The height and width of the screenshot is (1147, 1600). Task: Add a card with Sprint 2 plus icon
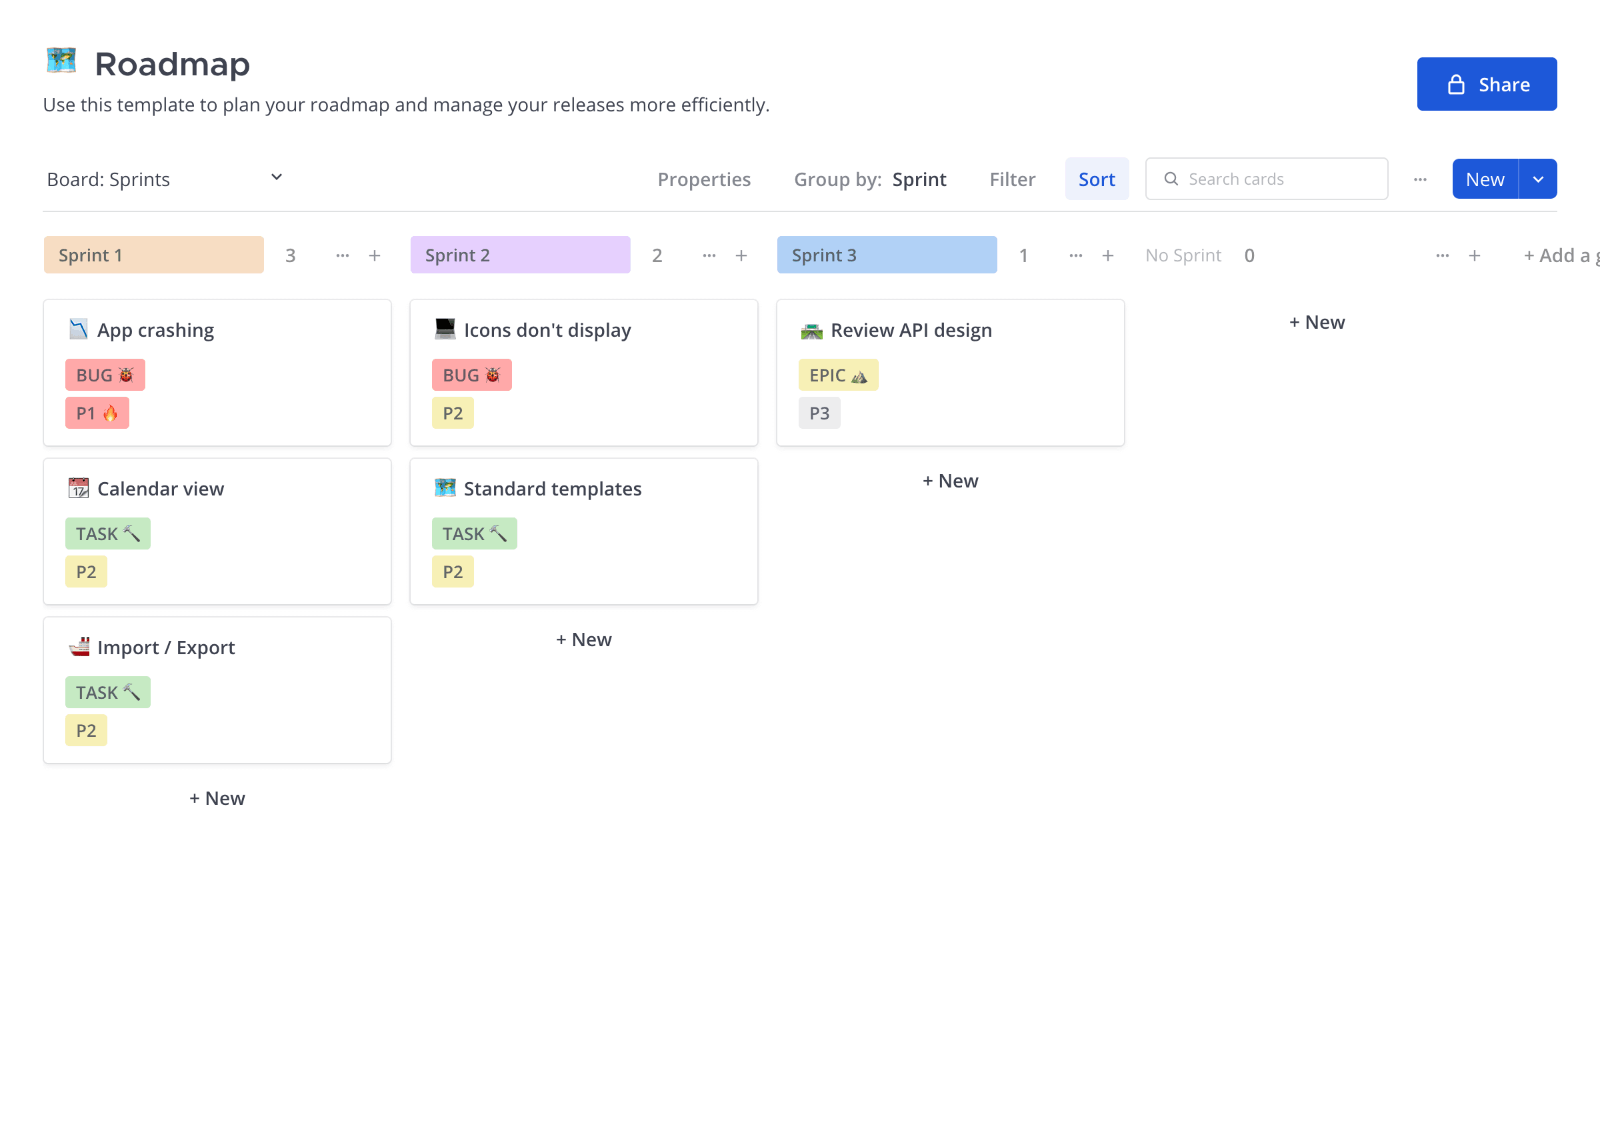(x=741, y=256)
